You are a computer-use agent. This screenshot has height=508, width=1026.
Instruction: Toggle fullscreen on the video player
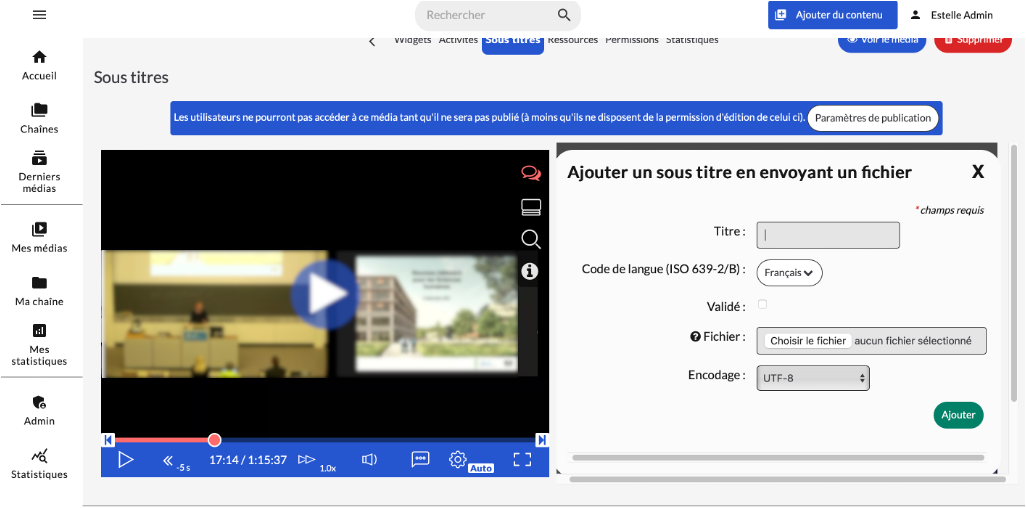[x=521, y=460]
